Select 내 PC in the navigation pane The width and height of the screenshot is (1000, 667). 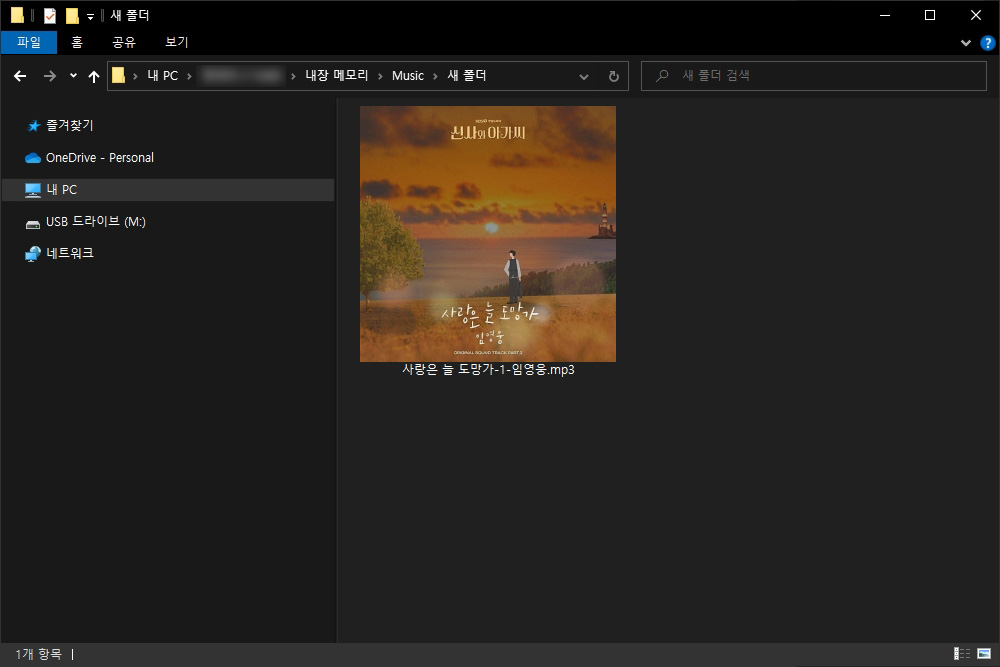168,190
